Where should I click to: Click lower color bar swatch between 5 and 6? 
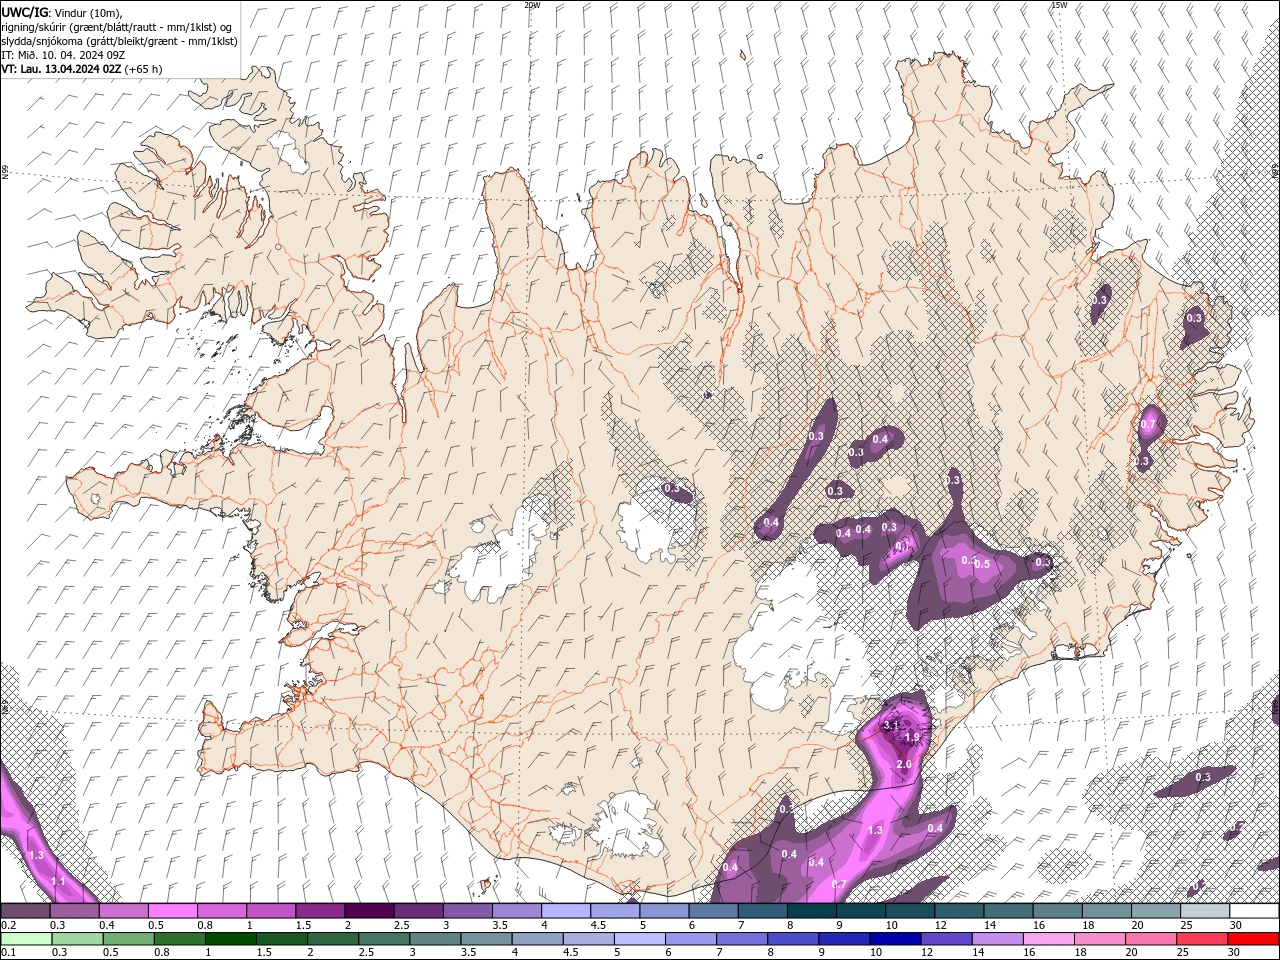pyautogui.click(x=639, y=939)
